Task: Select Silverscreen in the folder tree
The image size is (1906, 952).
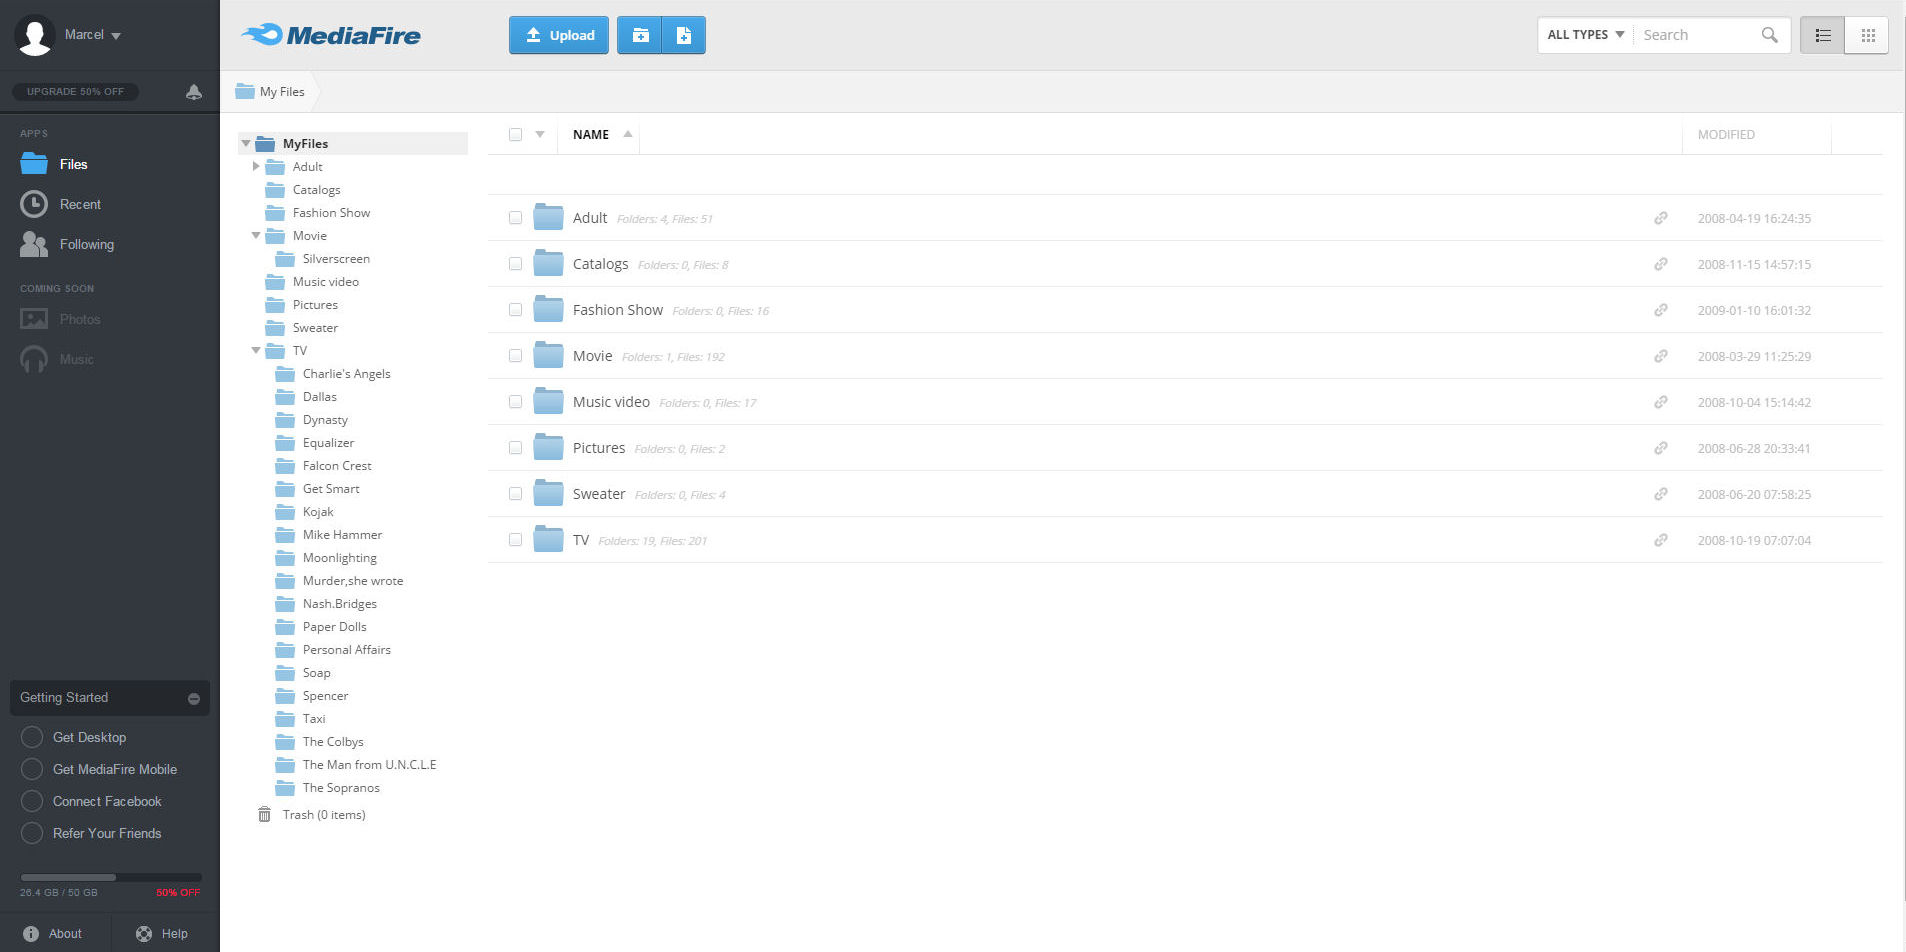Action: point(336,259)
